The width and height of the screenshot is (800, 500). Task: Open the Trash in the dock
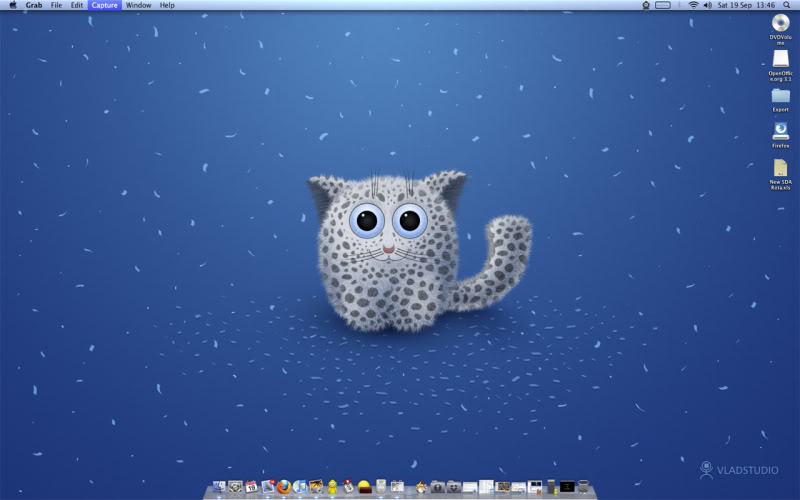583,487
